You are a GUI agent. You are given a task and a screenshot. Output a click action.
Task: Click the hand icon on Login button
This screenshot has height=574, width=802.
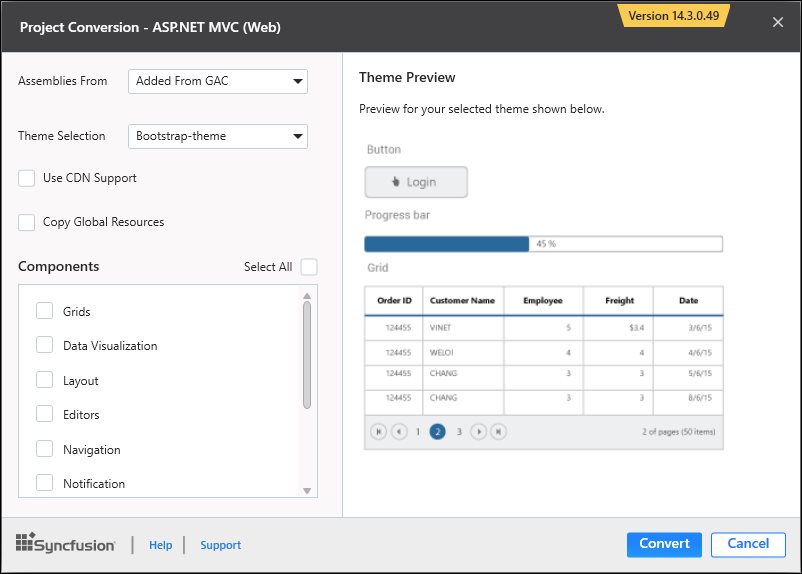[x=395, y=182]
